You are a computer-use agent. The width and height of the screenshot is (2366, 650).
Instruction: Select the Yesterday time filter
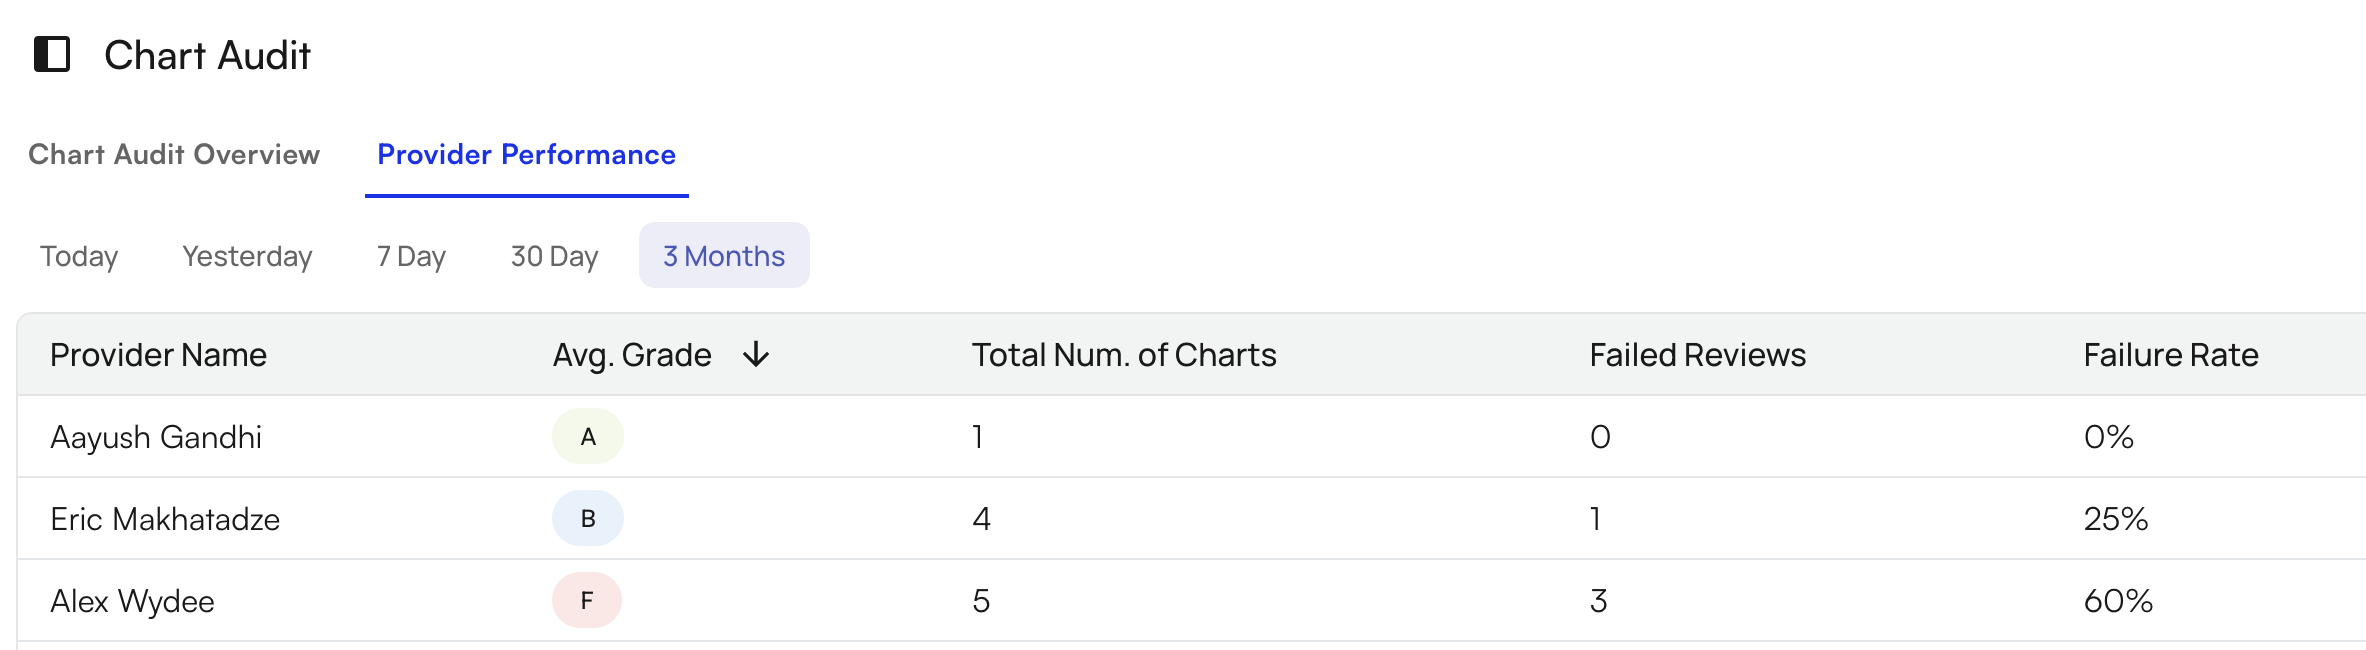[246, 256]
